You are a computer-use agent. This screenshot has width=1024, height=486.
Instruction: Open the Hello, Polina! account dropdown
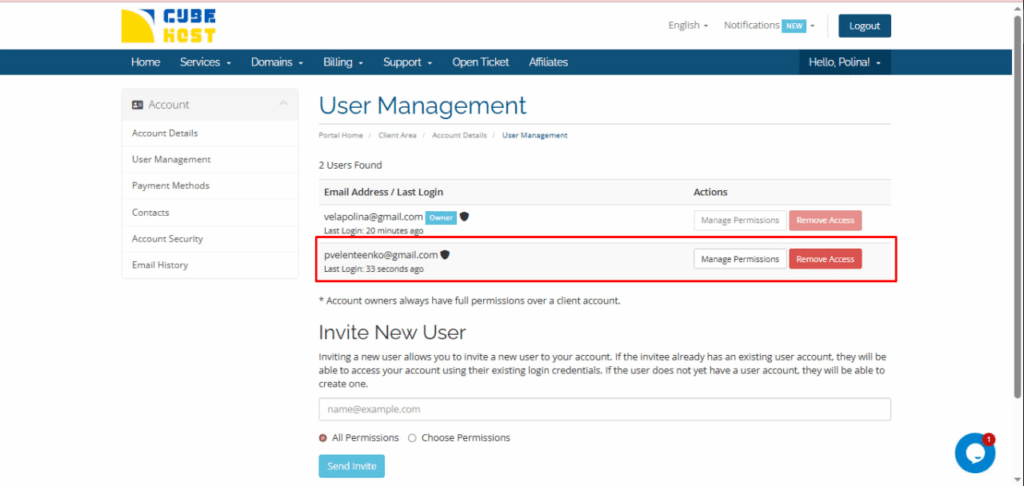(844, 62)
